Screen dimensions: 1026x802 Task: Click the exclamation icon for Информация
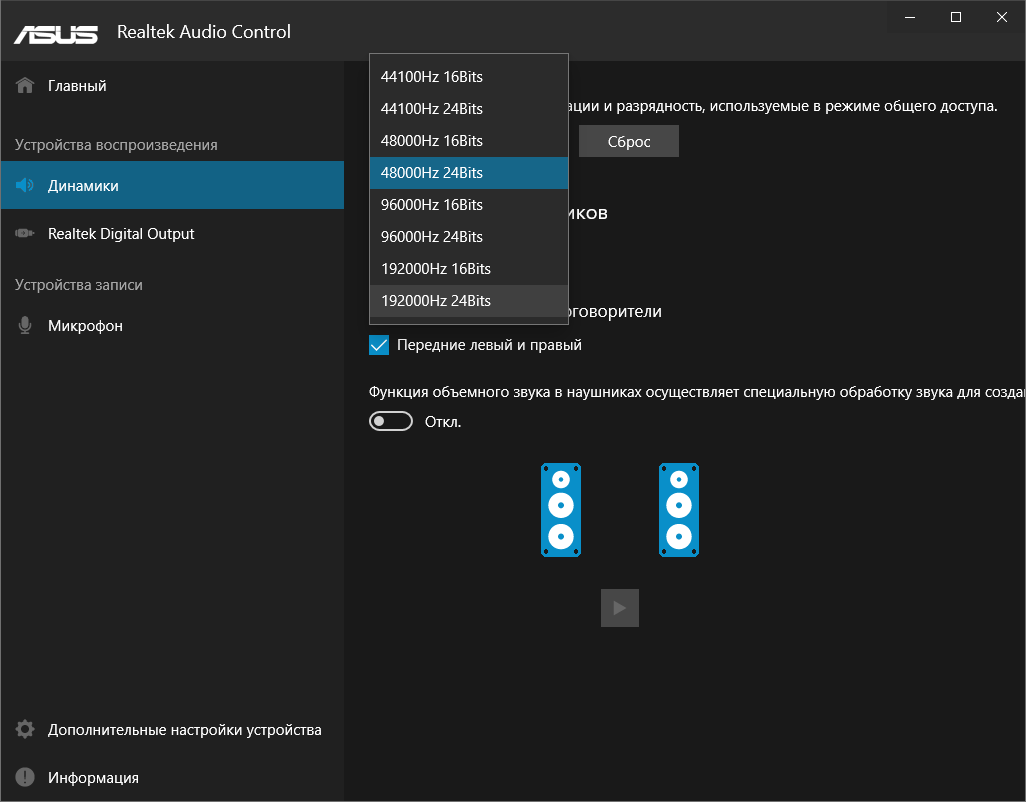[x=26, y=778]
